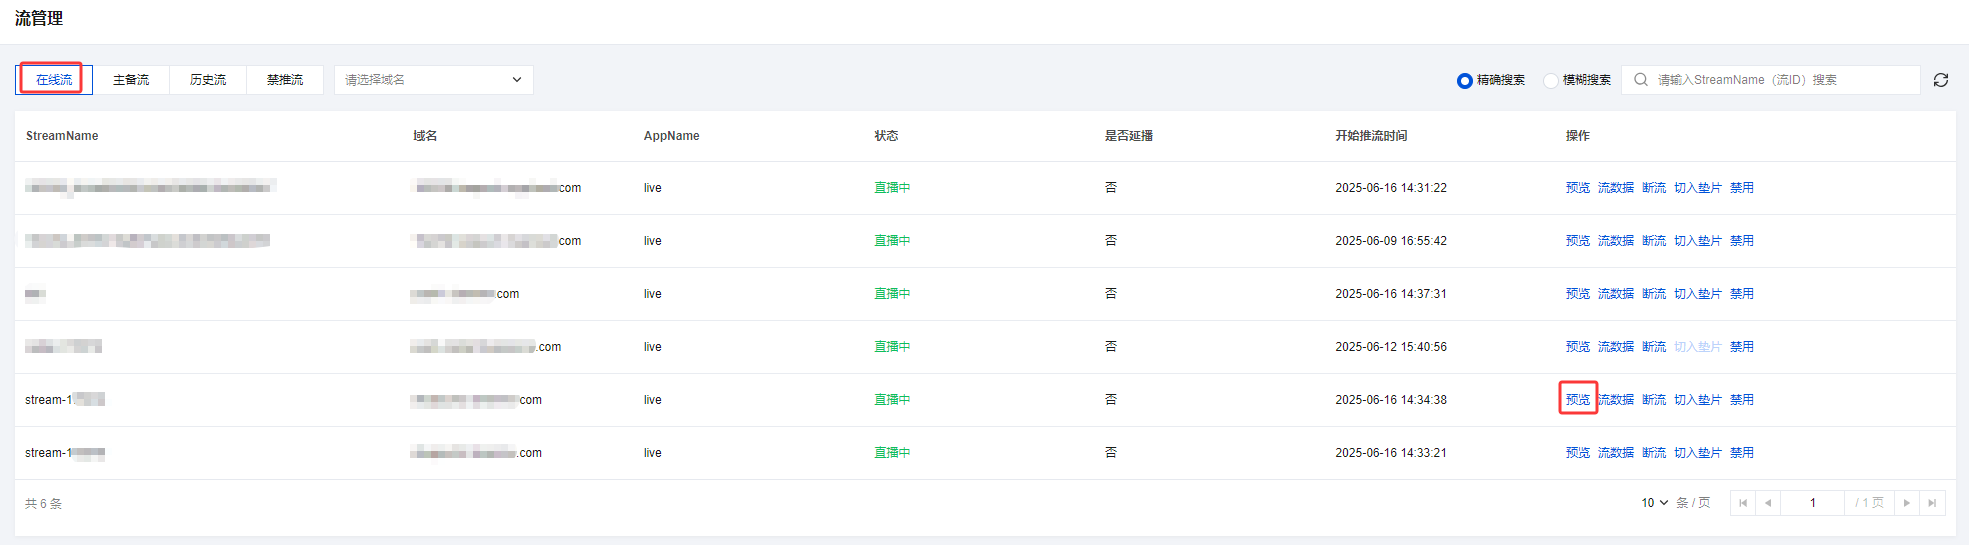Switch to the 在线流 tab
Viewport: 1969px width, 545px height.
click(54, 80)
